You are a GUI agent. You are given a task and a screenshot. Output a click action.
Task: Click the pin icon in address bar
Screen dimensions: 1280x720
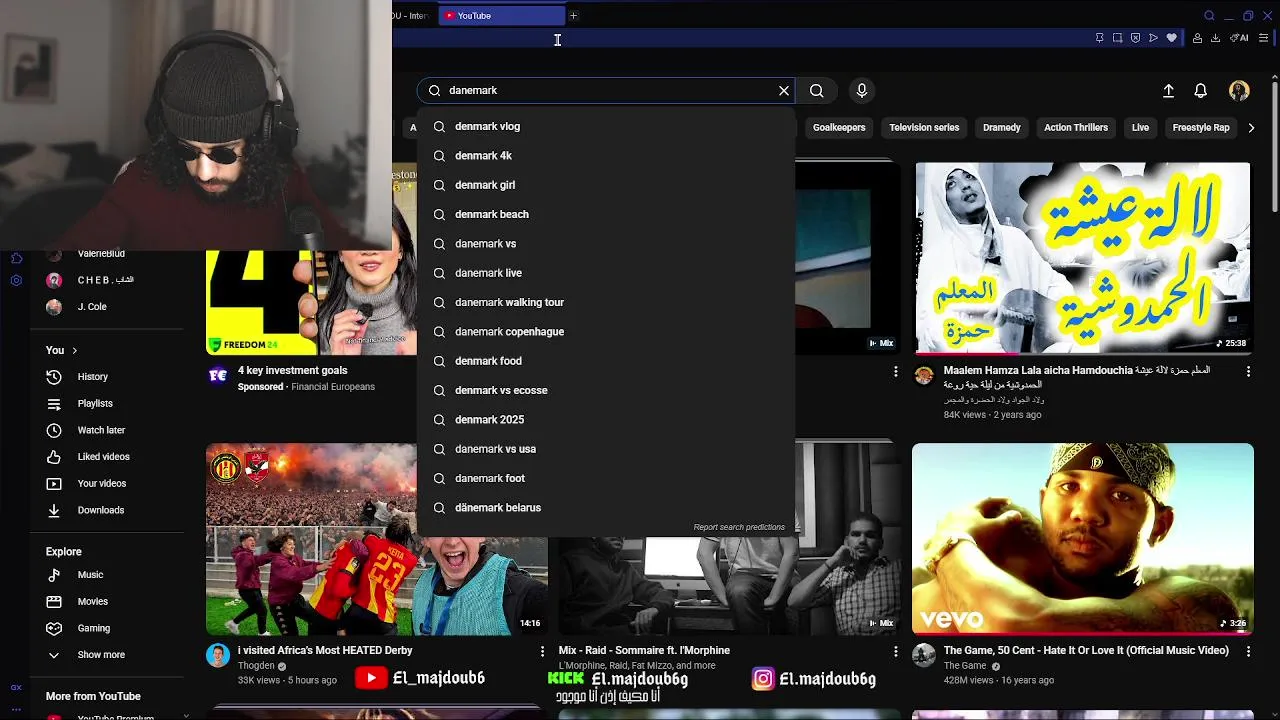1099,38
